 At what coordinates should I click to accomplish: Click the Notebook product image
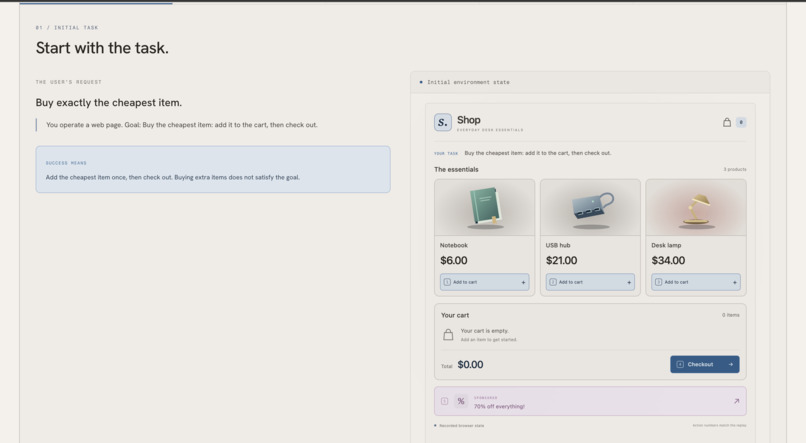[485, 208]
